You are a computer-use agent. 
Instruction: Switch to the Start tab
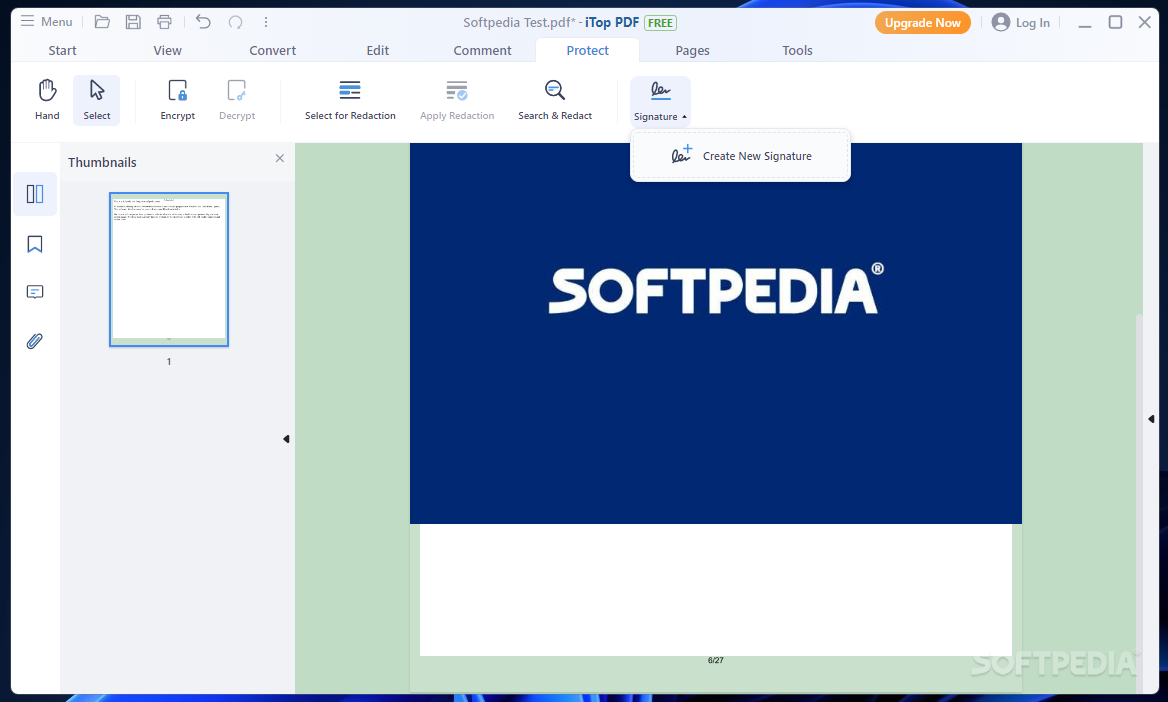pos(63,50)
